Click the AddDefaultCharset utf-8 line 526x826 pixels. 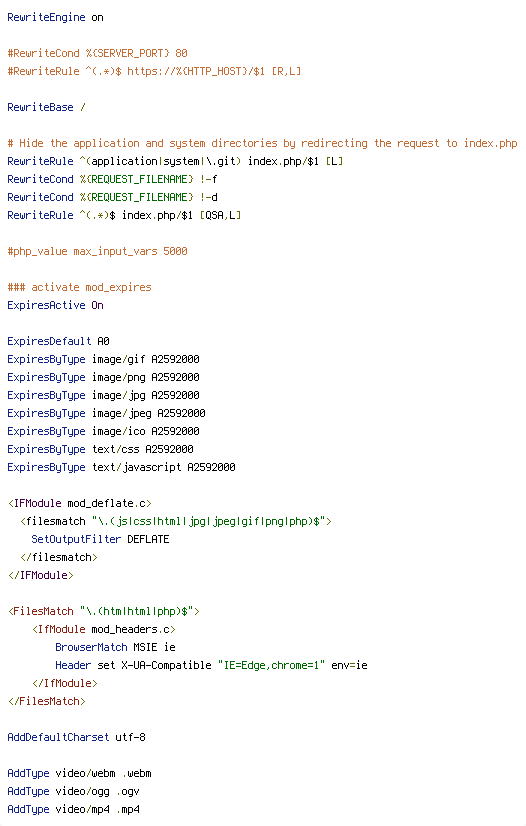point(76,738)
